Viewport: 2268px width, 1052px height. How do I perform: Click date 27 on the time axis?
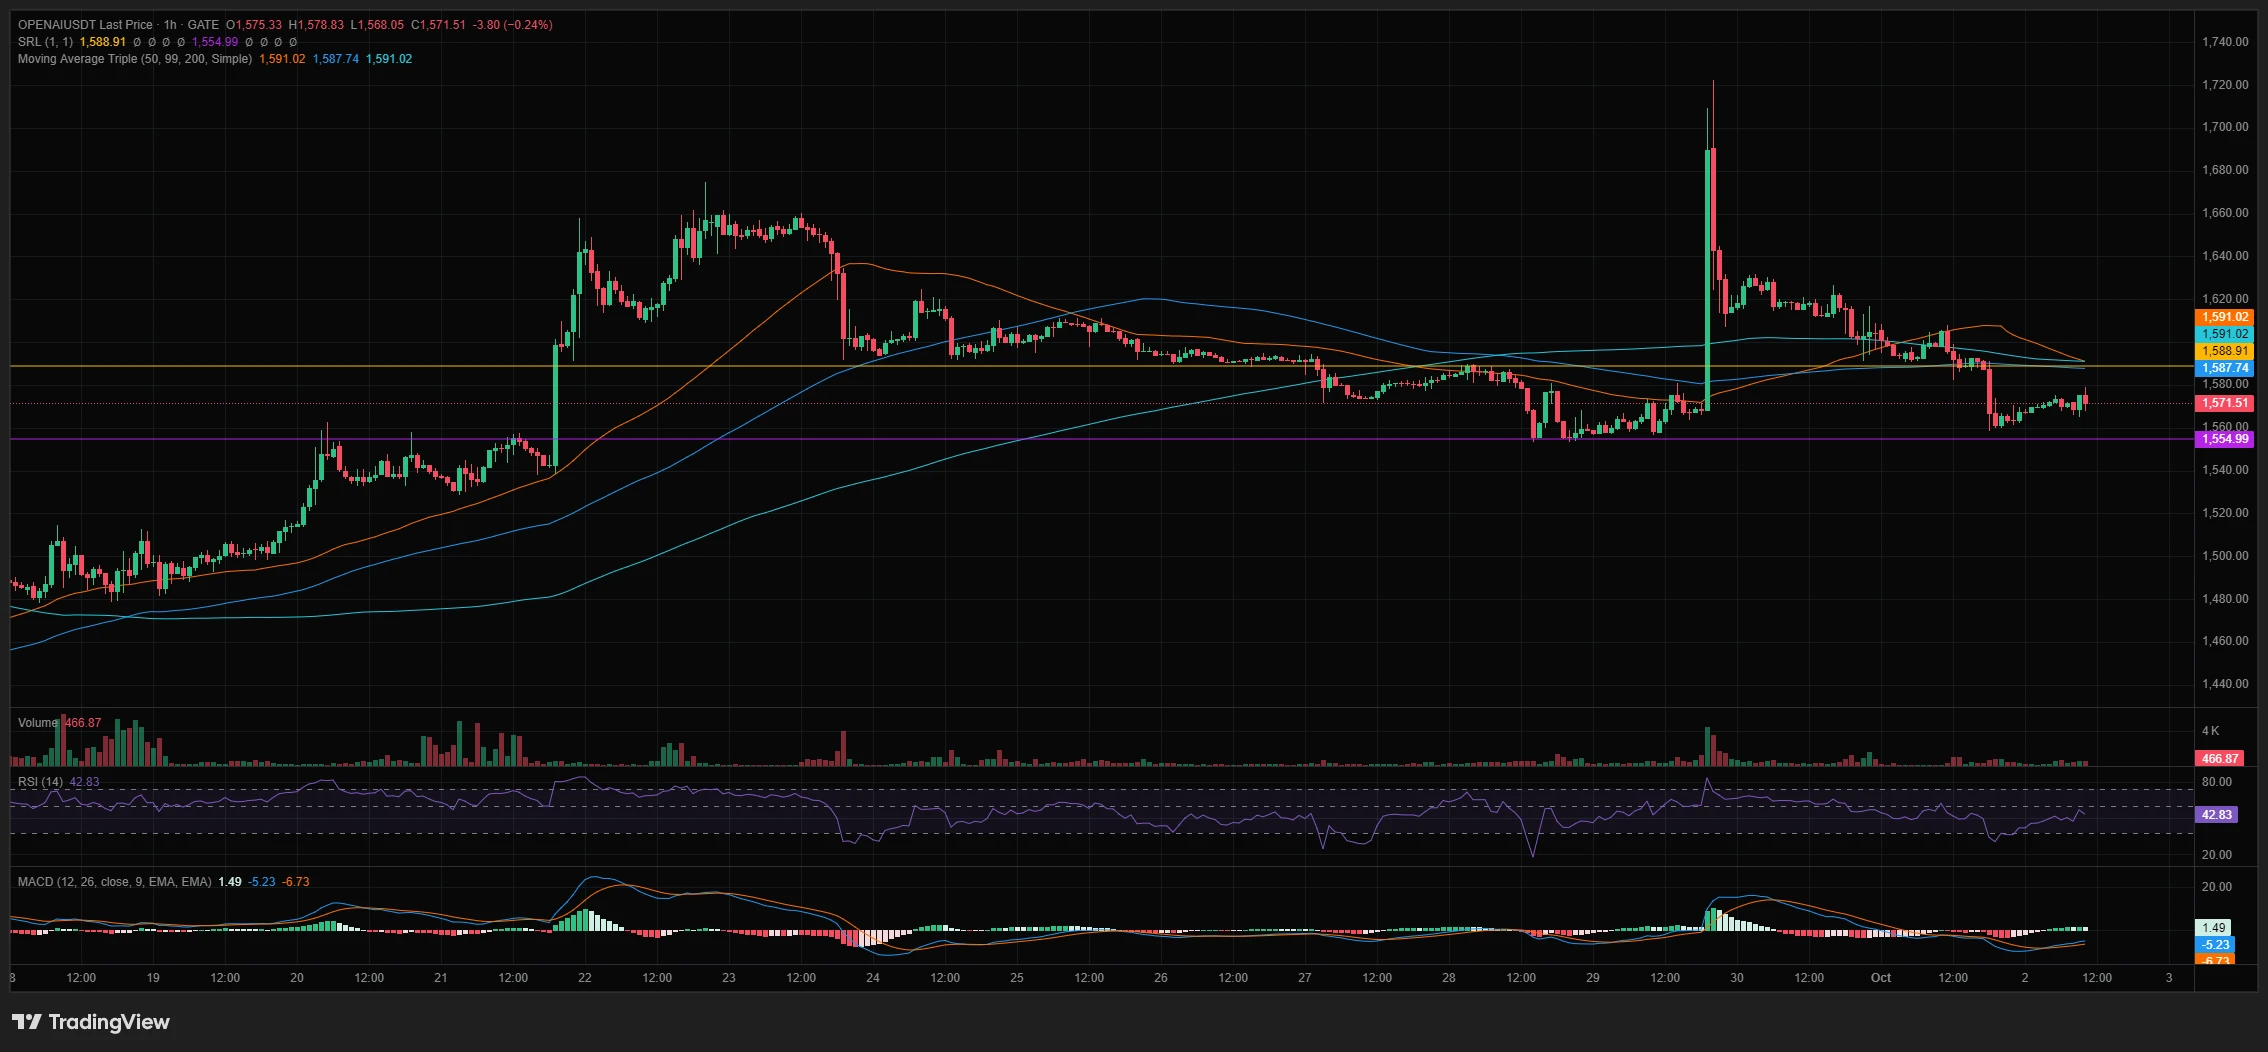coord(1305,978)
